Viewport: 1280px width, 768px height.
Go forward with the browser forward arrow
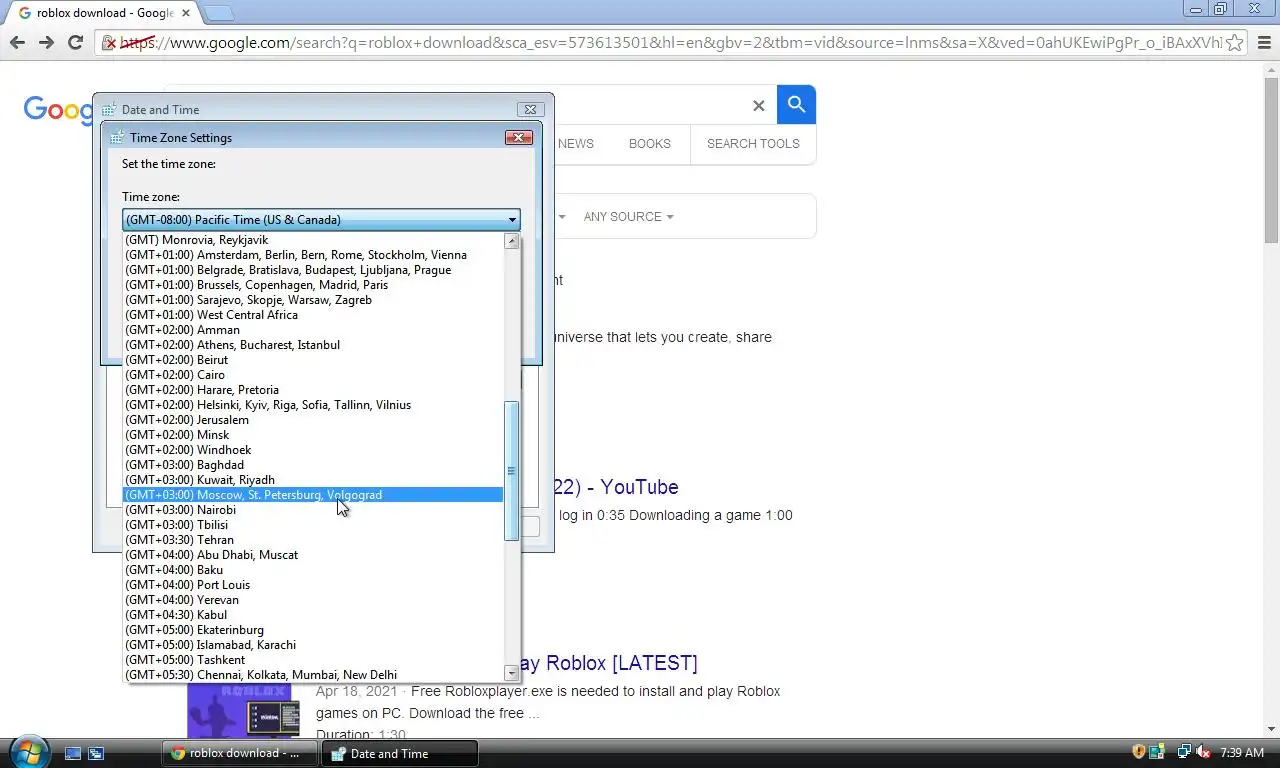46,42
